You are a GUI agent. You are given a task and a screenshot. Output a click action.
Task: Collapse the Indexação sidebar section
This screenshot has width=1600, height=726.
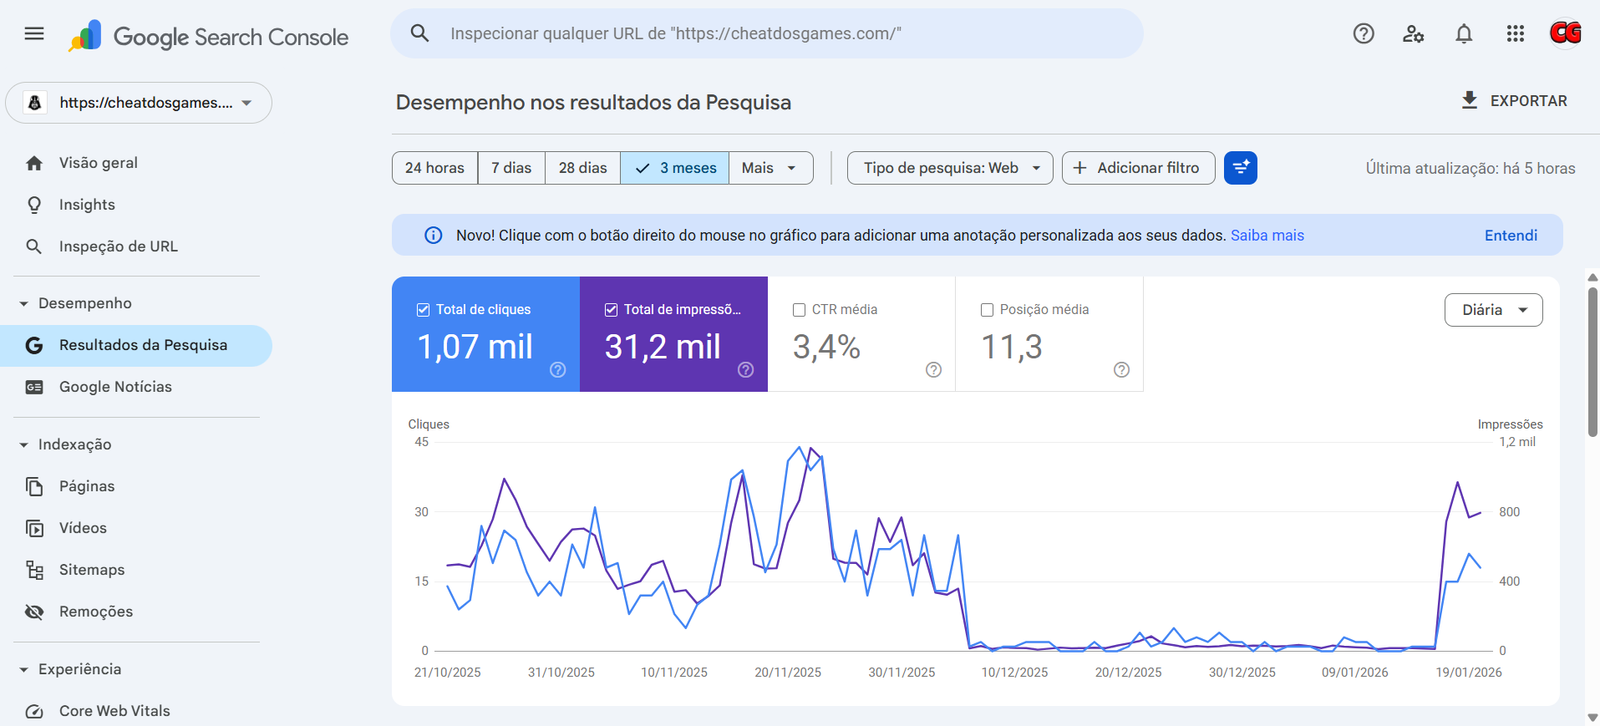[x=24, y=445]
